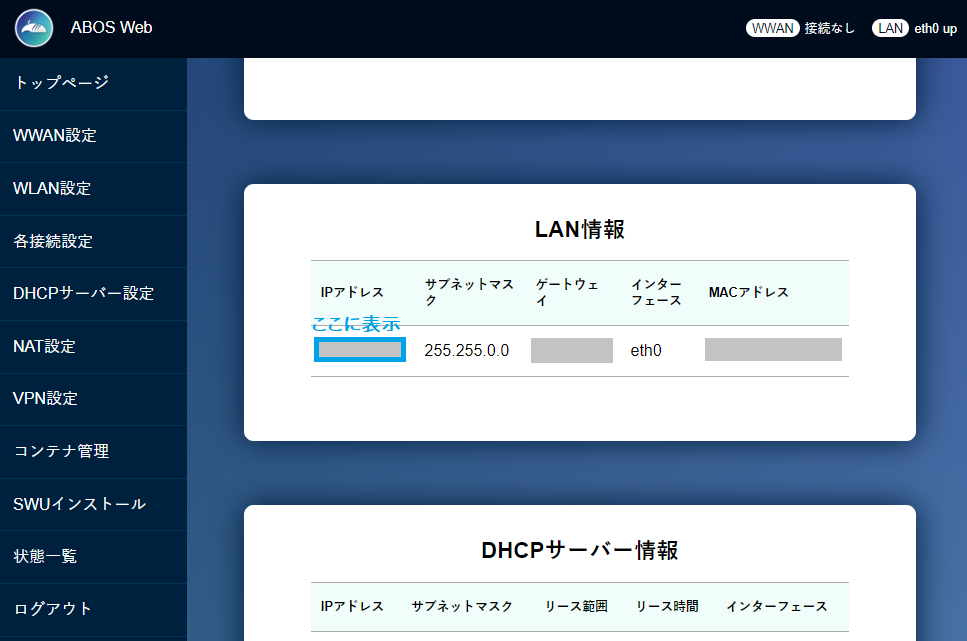The height and width of the screenshot is (641, 967).
Task: Click the ABOS Web logo icon
Action: click(34, 28)
